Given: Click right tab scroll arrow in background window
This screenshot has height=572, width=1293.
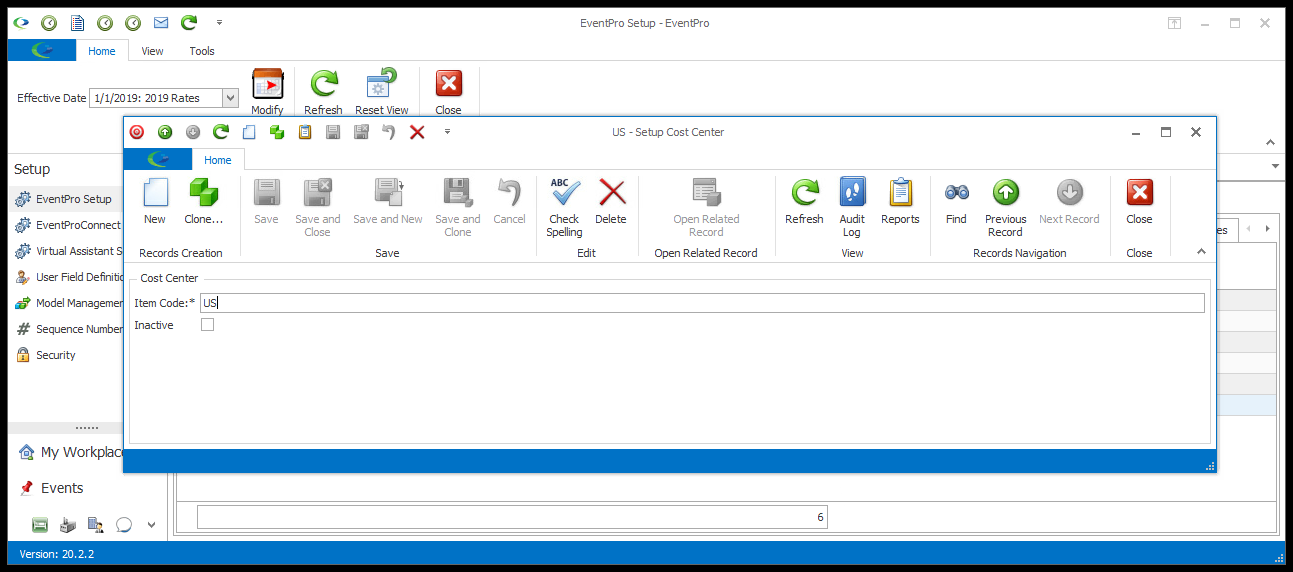Looking at the screenshot, I should coord(1267,229).
